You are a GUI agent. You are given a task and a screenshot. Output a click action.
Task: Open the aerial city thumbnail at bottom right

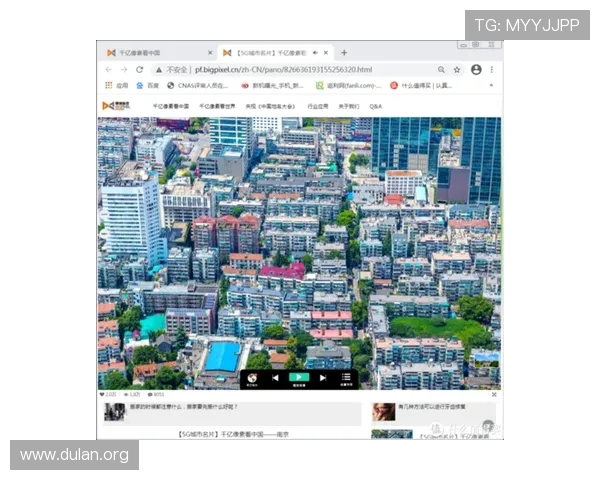pos(392,434)
